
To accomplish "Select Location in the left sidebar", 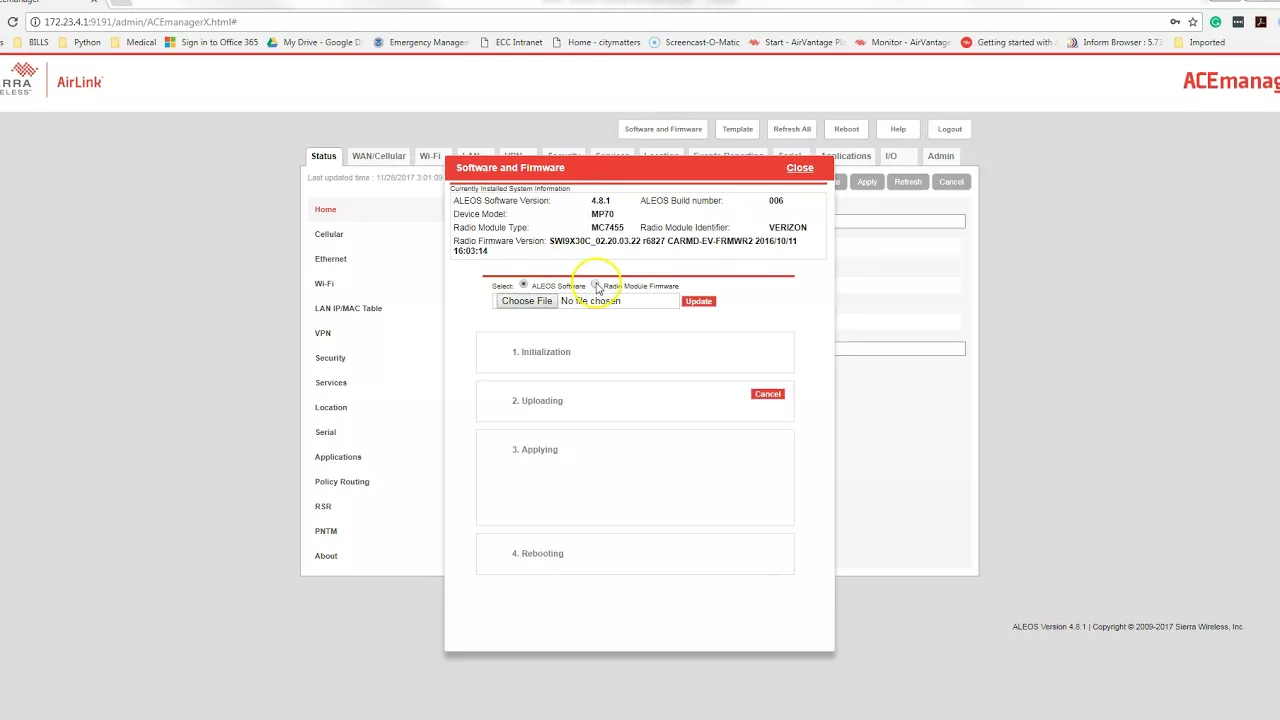I will 331,407.
